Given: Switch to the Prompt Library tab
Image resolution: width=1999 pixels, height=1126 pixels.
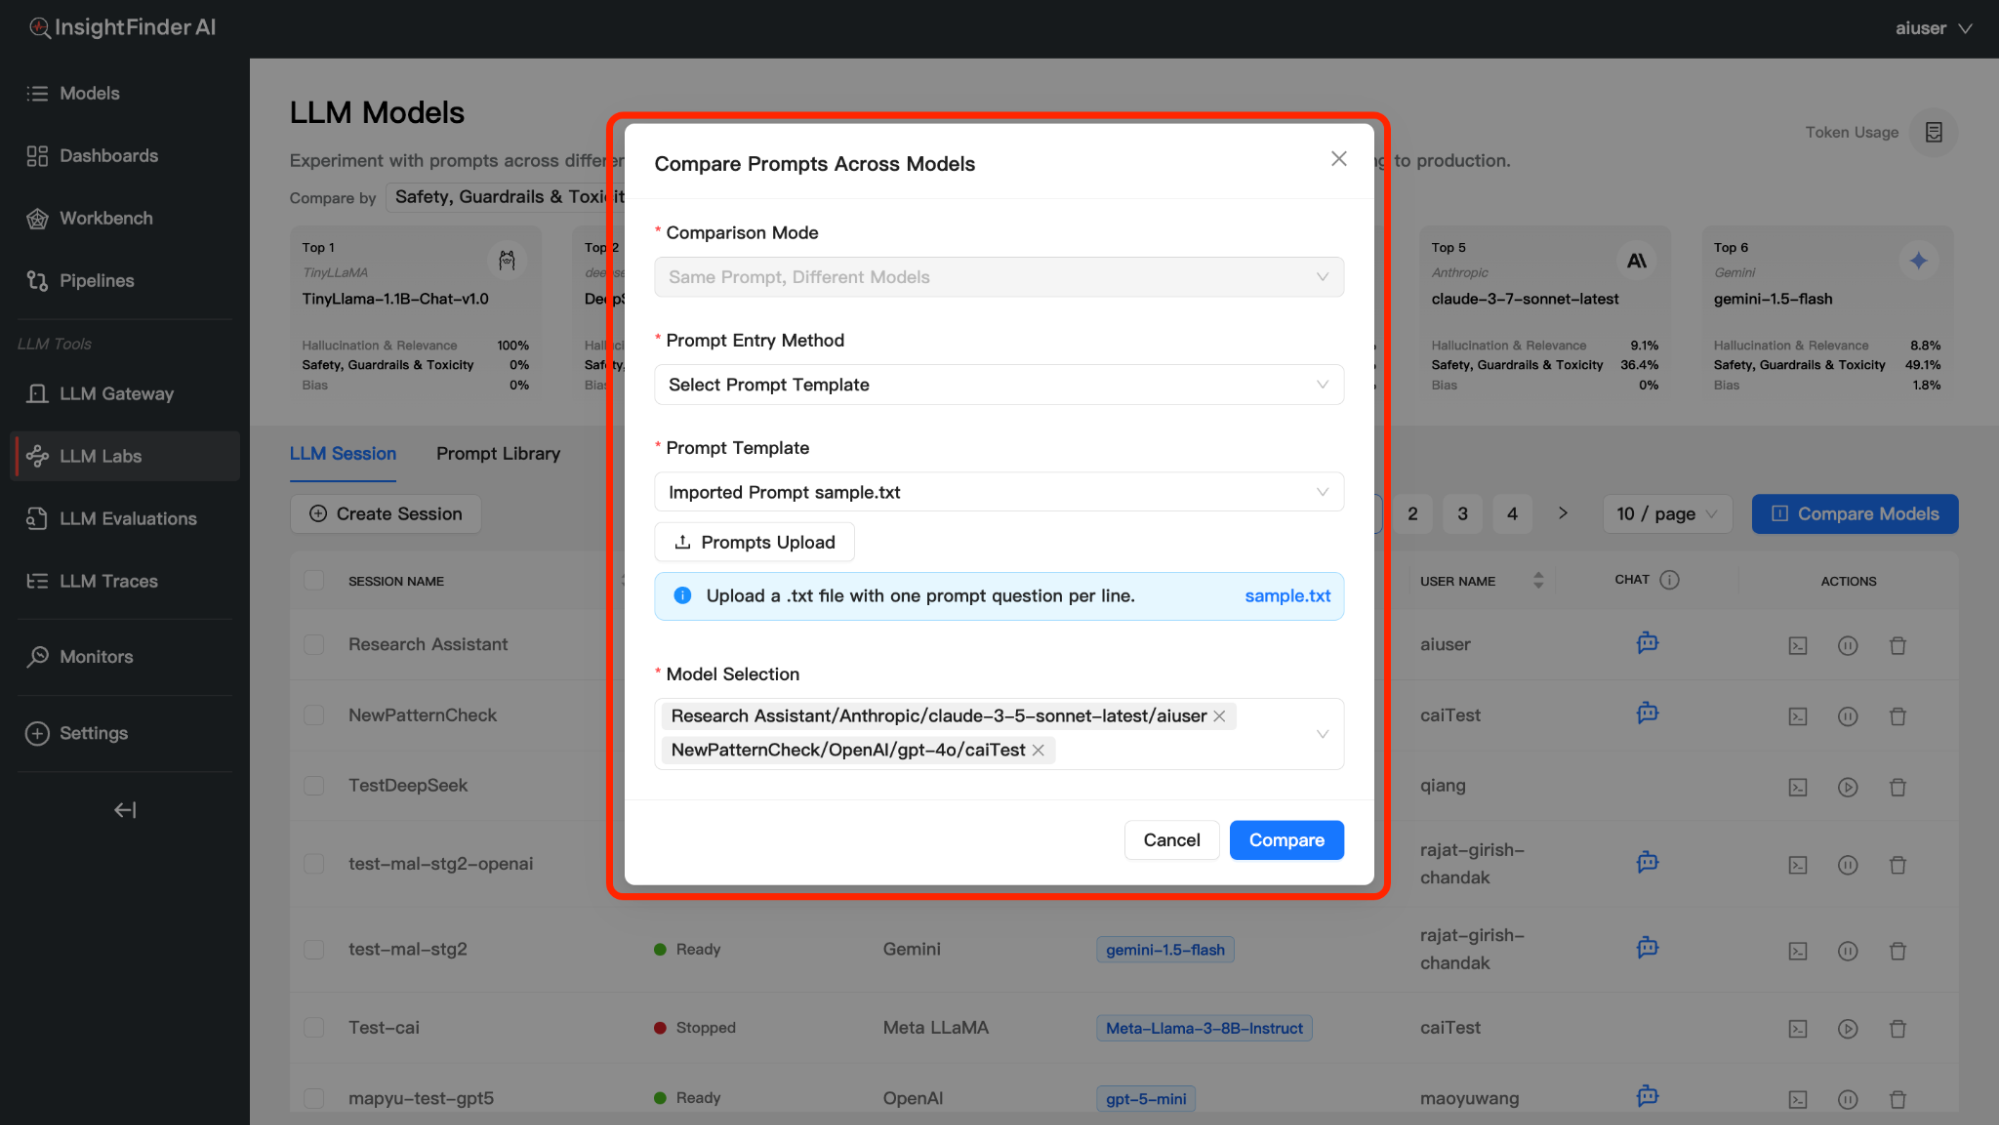Looking at the screenshot, I should pyautogui.click(x=498, y=454).
